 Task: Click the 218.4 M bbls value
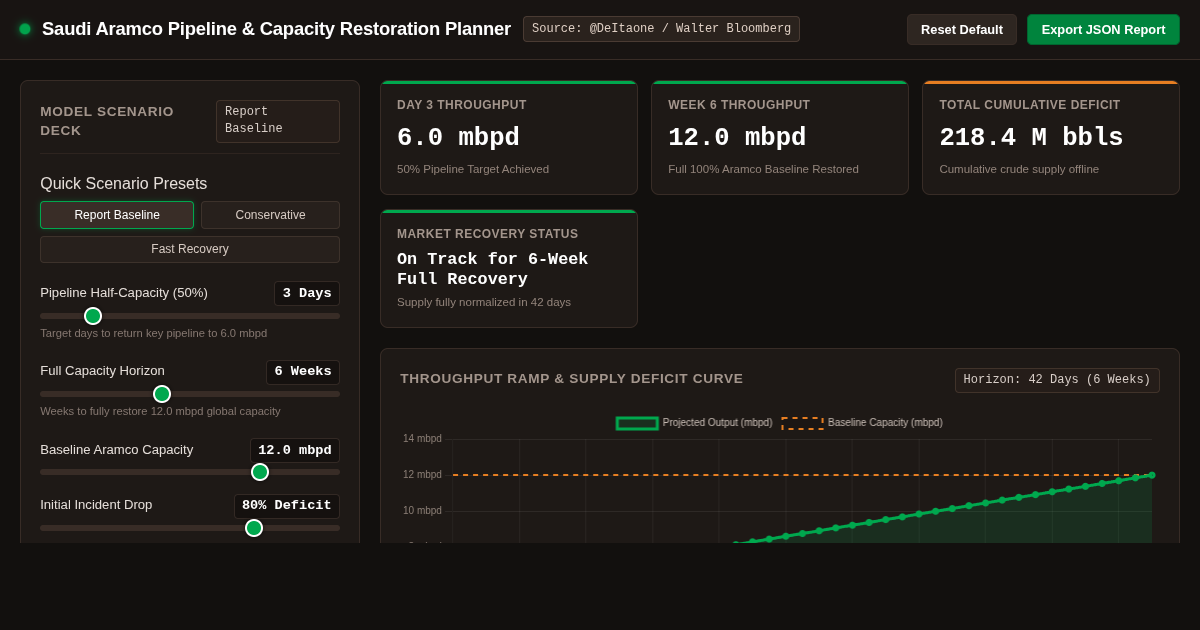1031,138
